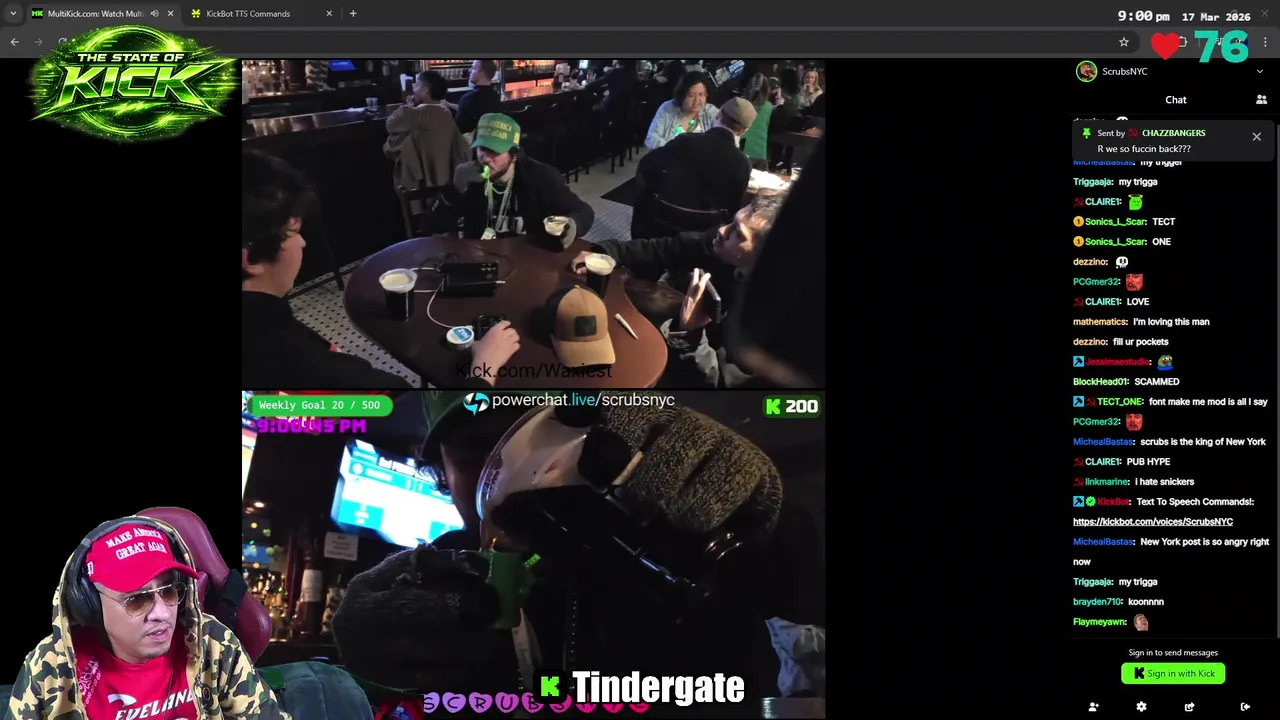Click the BlockHead01 username in chat

click(x=1101, y=382)
